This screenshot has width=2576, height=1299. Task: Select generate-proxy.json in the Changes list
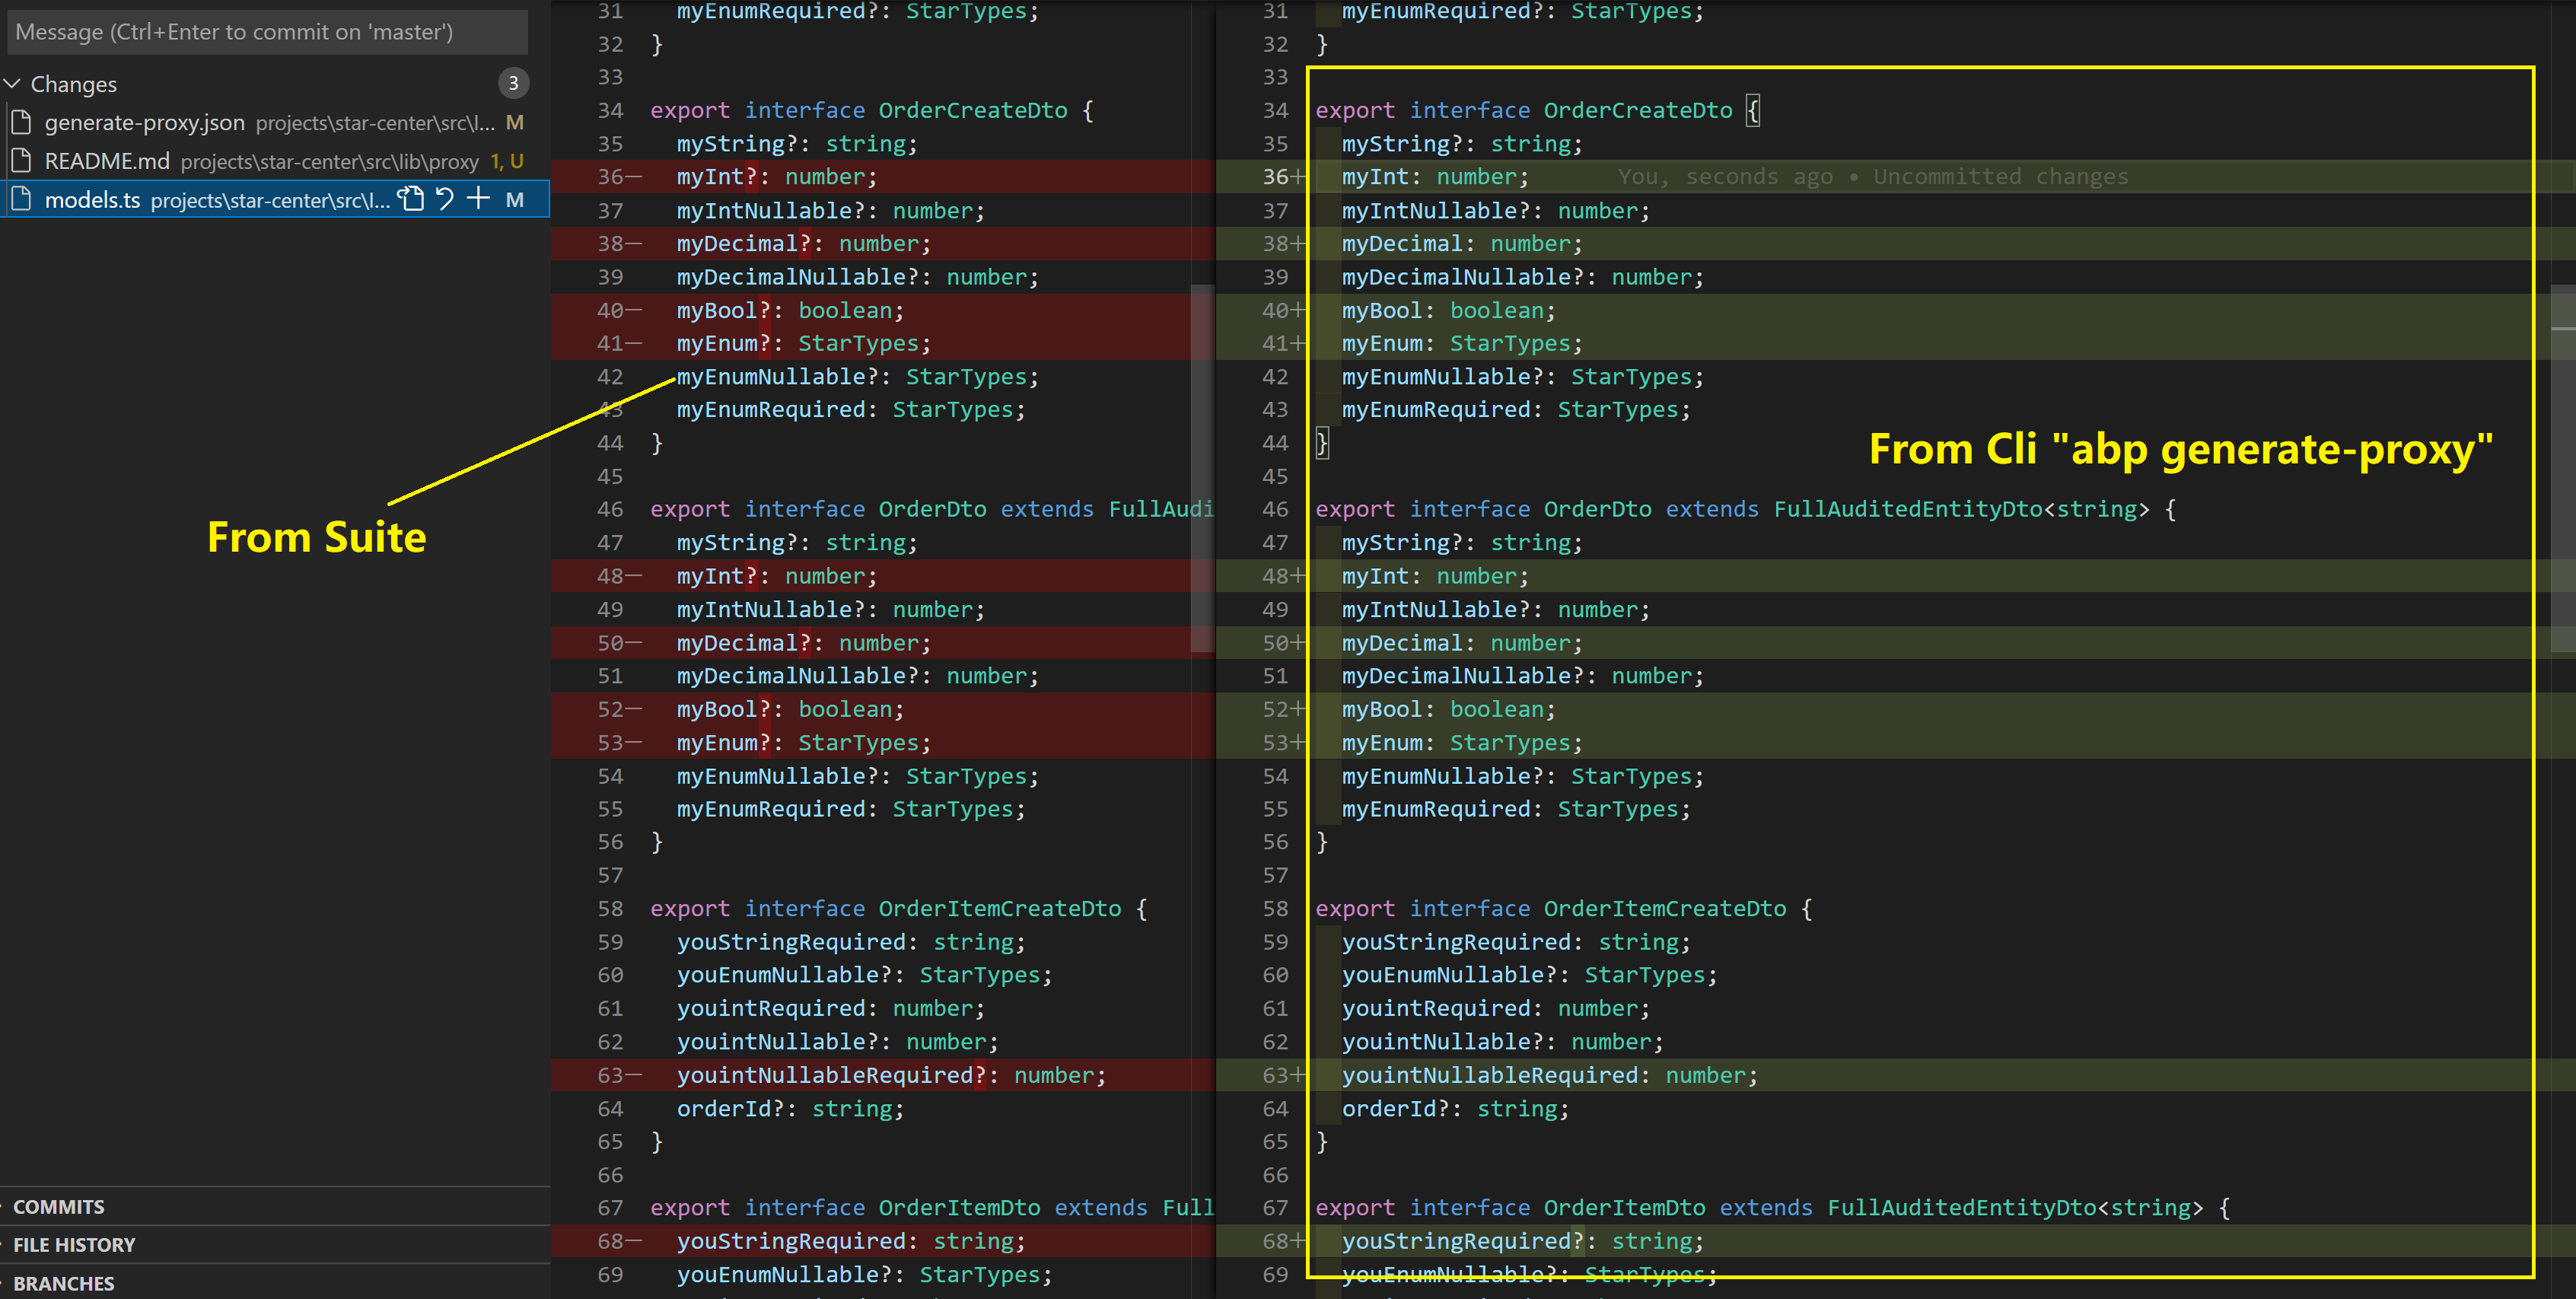145,122
